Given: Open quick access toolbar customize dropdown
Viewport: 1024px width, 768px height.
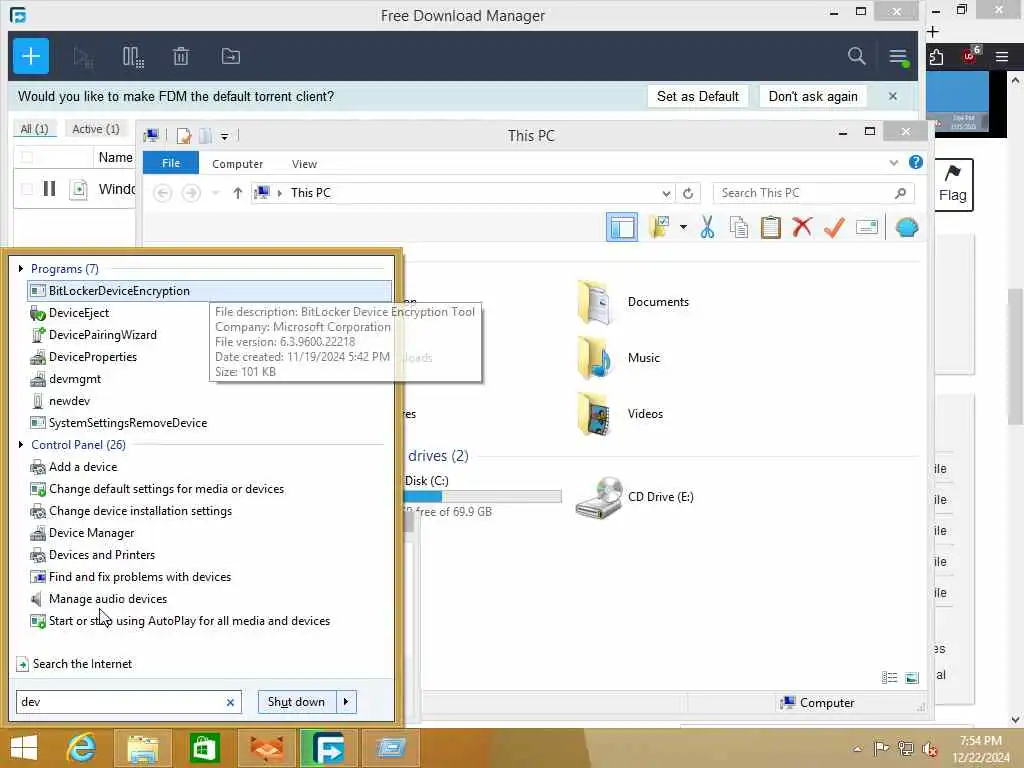Looking at the screenshot, I should click(224, 136).
